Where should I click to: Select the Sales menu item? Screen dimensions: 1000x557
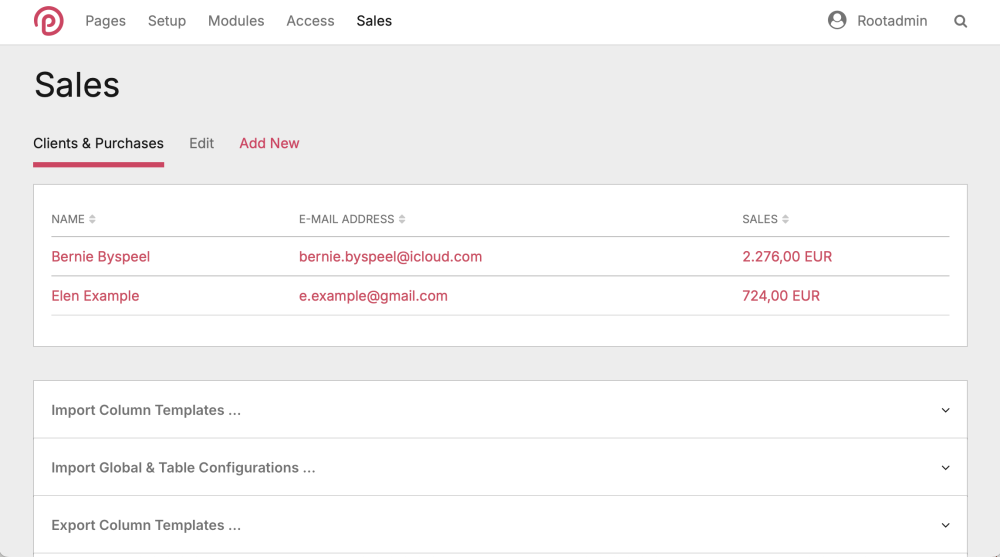point(374,21)
